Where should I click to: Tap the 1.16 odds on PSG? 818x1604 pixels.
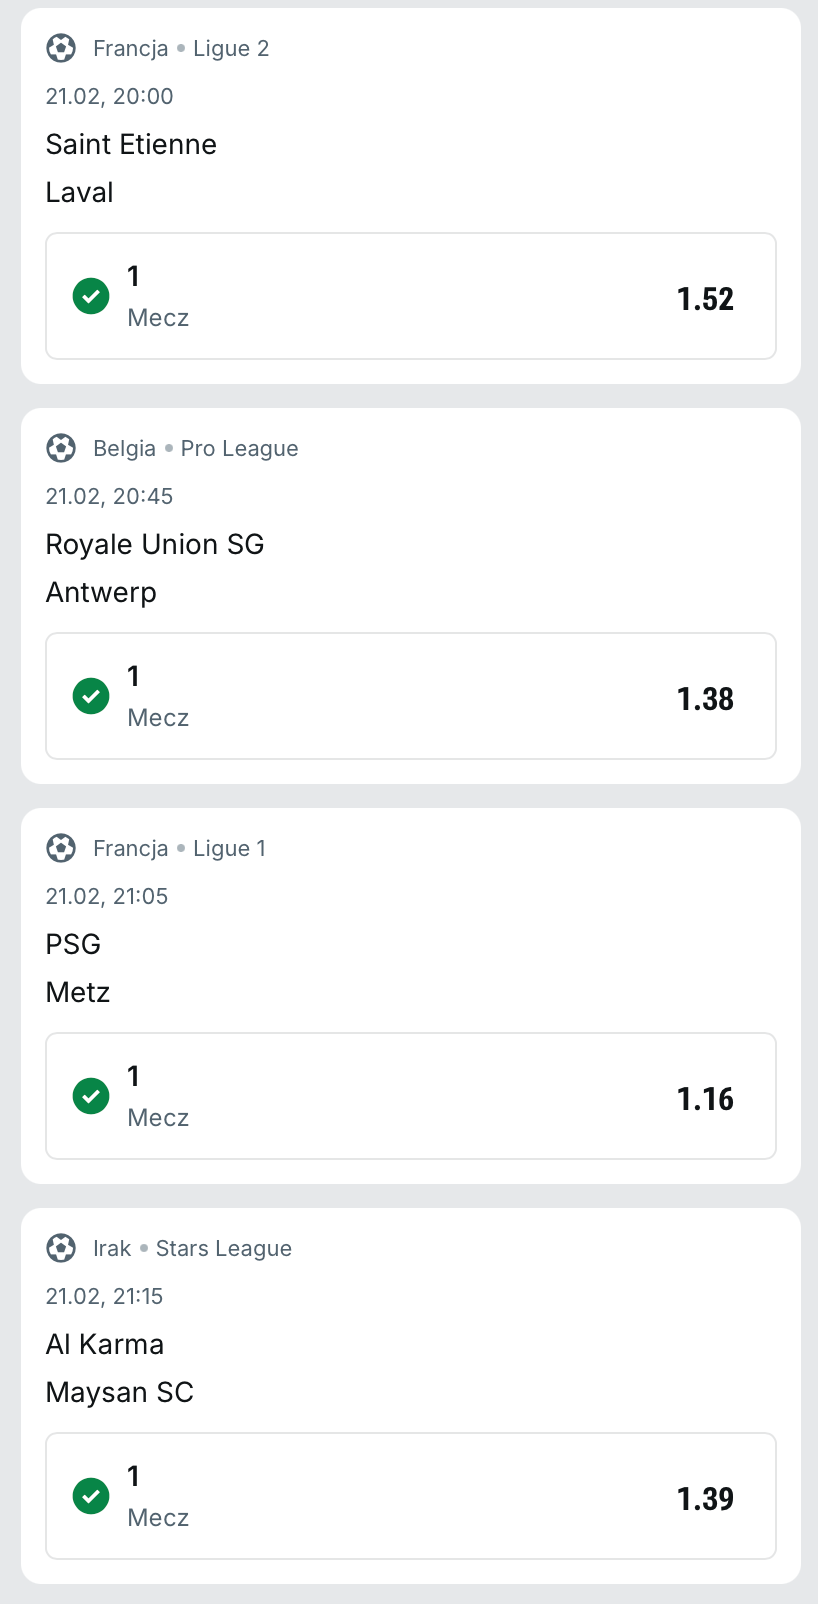[x=705, y=1099]
